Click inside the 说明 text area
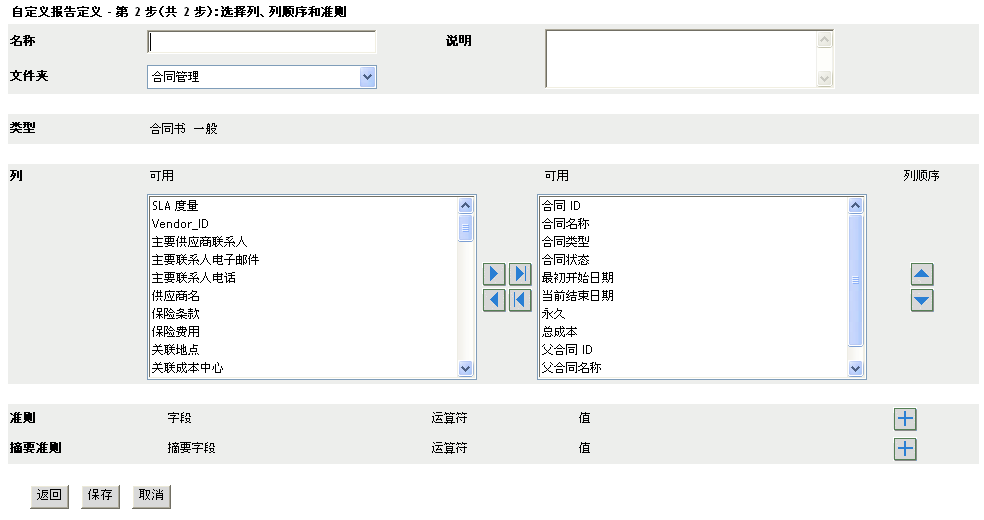 click(682, 59)
